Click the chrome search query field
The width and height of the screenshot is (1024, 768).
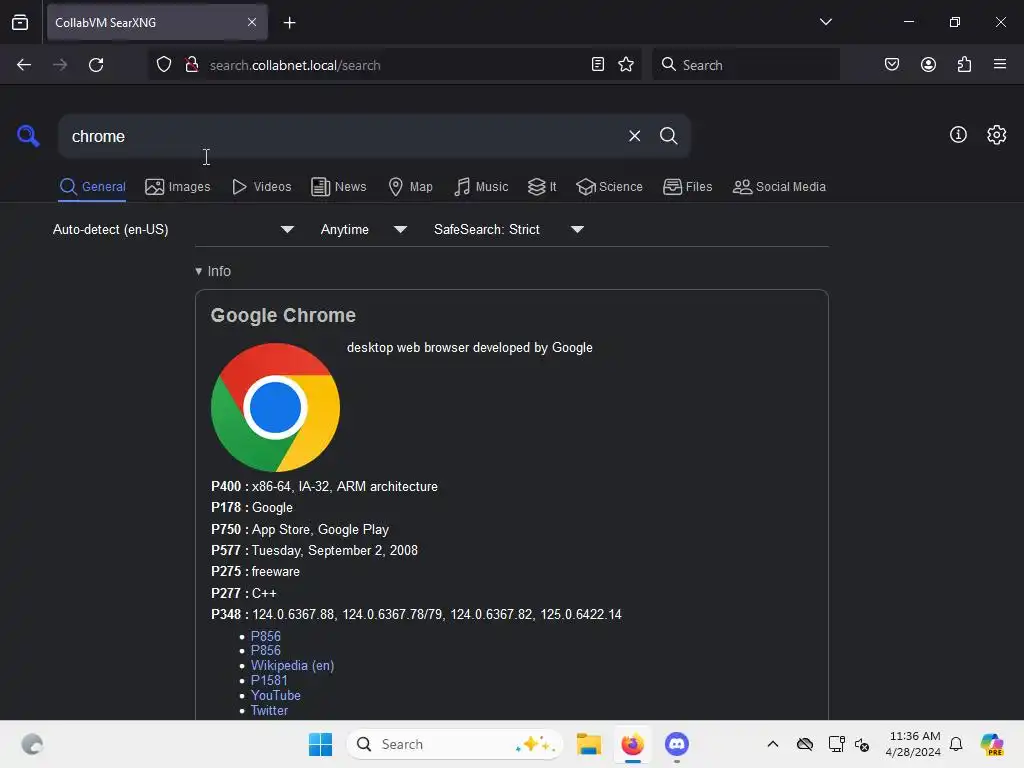[340, 136]
